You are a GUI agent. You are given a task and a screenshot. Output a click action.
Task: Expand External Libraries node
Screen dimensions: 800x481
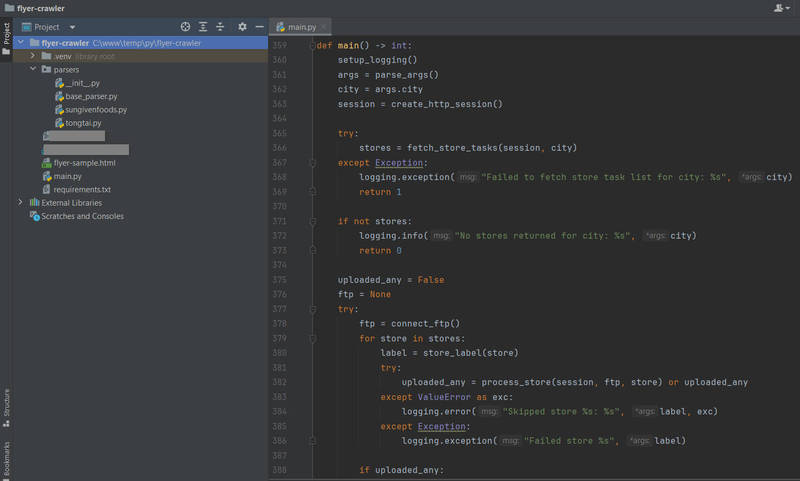pos(20,202)
